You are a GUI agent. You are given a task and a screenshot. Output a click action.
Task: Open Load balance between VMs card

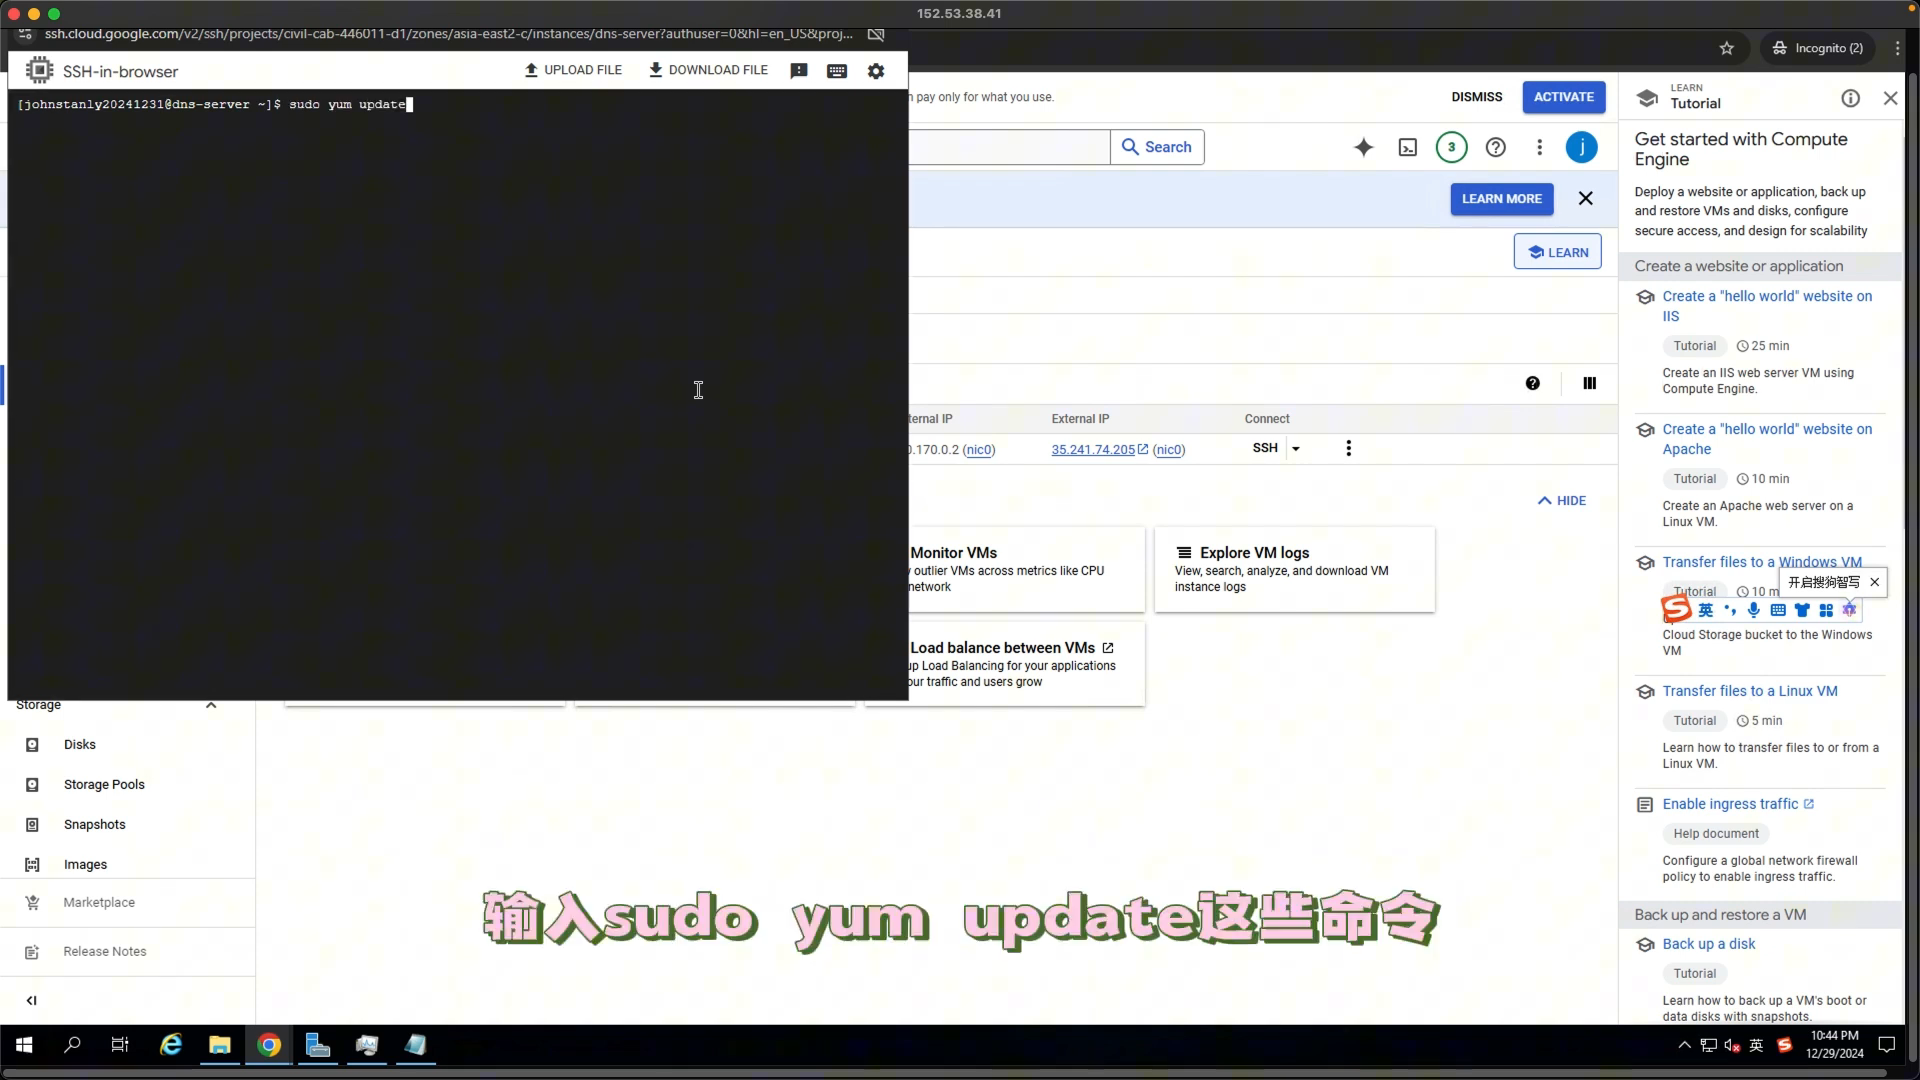coord(1025,664)
